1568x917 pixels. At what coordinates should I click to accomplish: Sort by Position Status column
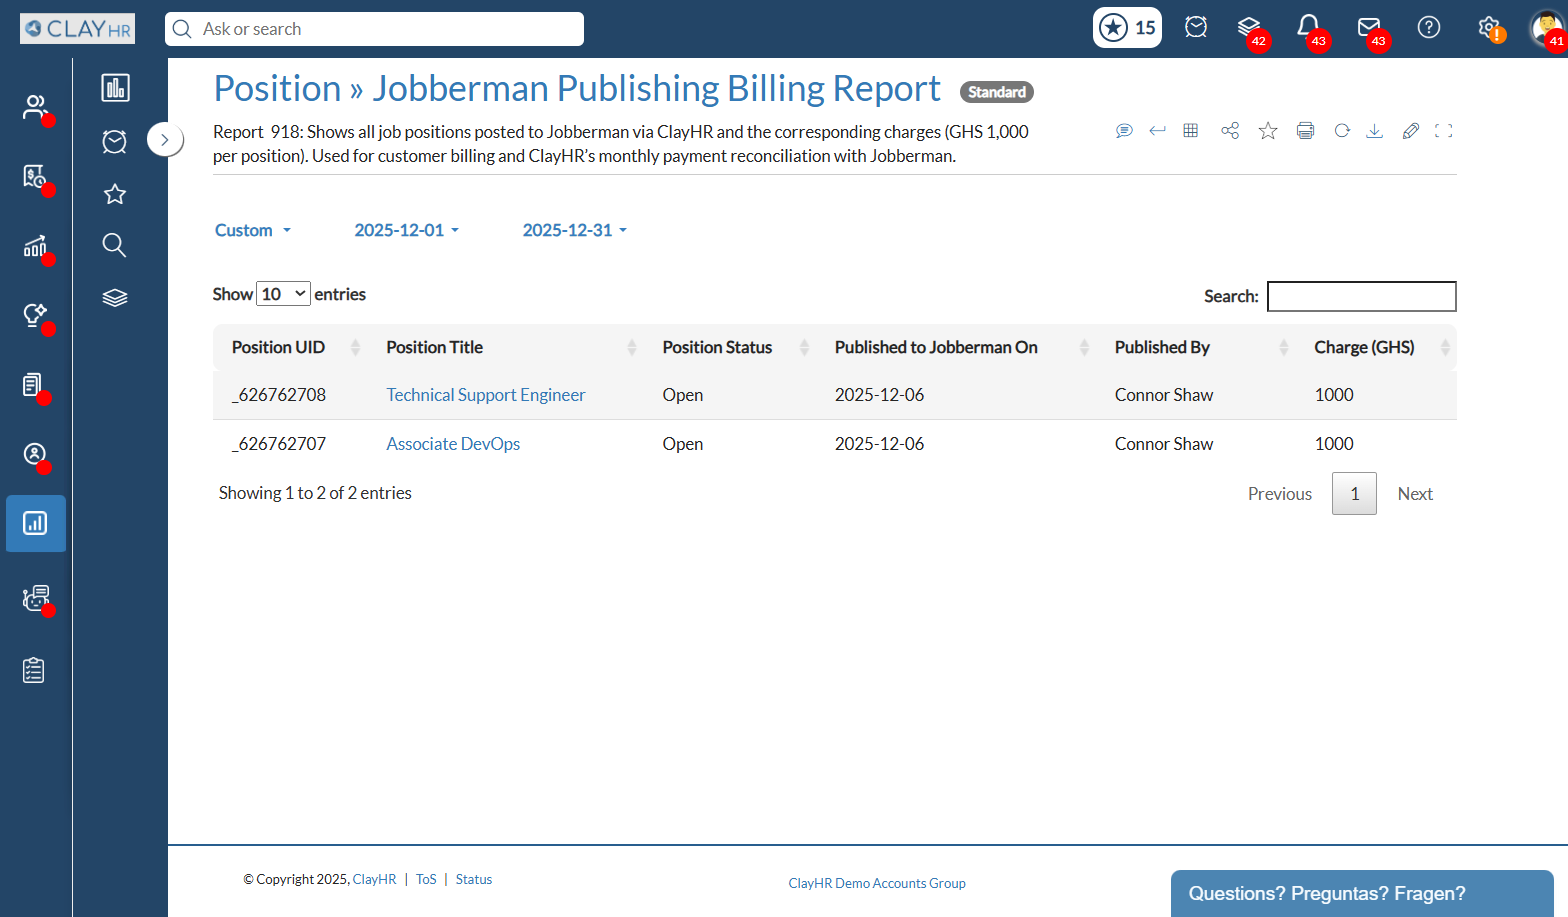[x=731, y=347]
